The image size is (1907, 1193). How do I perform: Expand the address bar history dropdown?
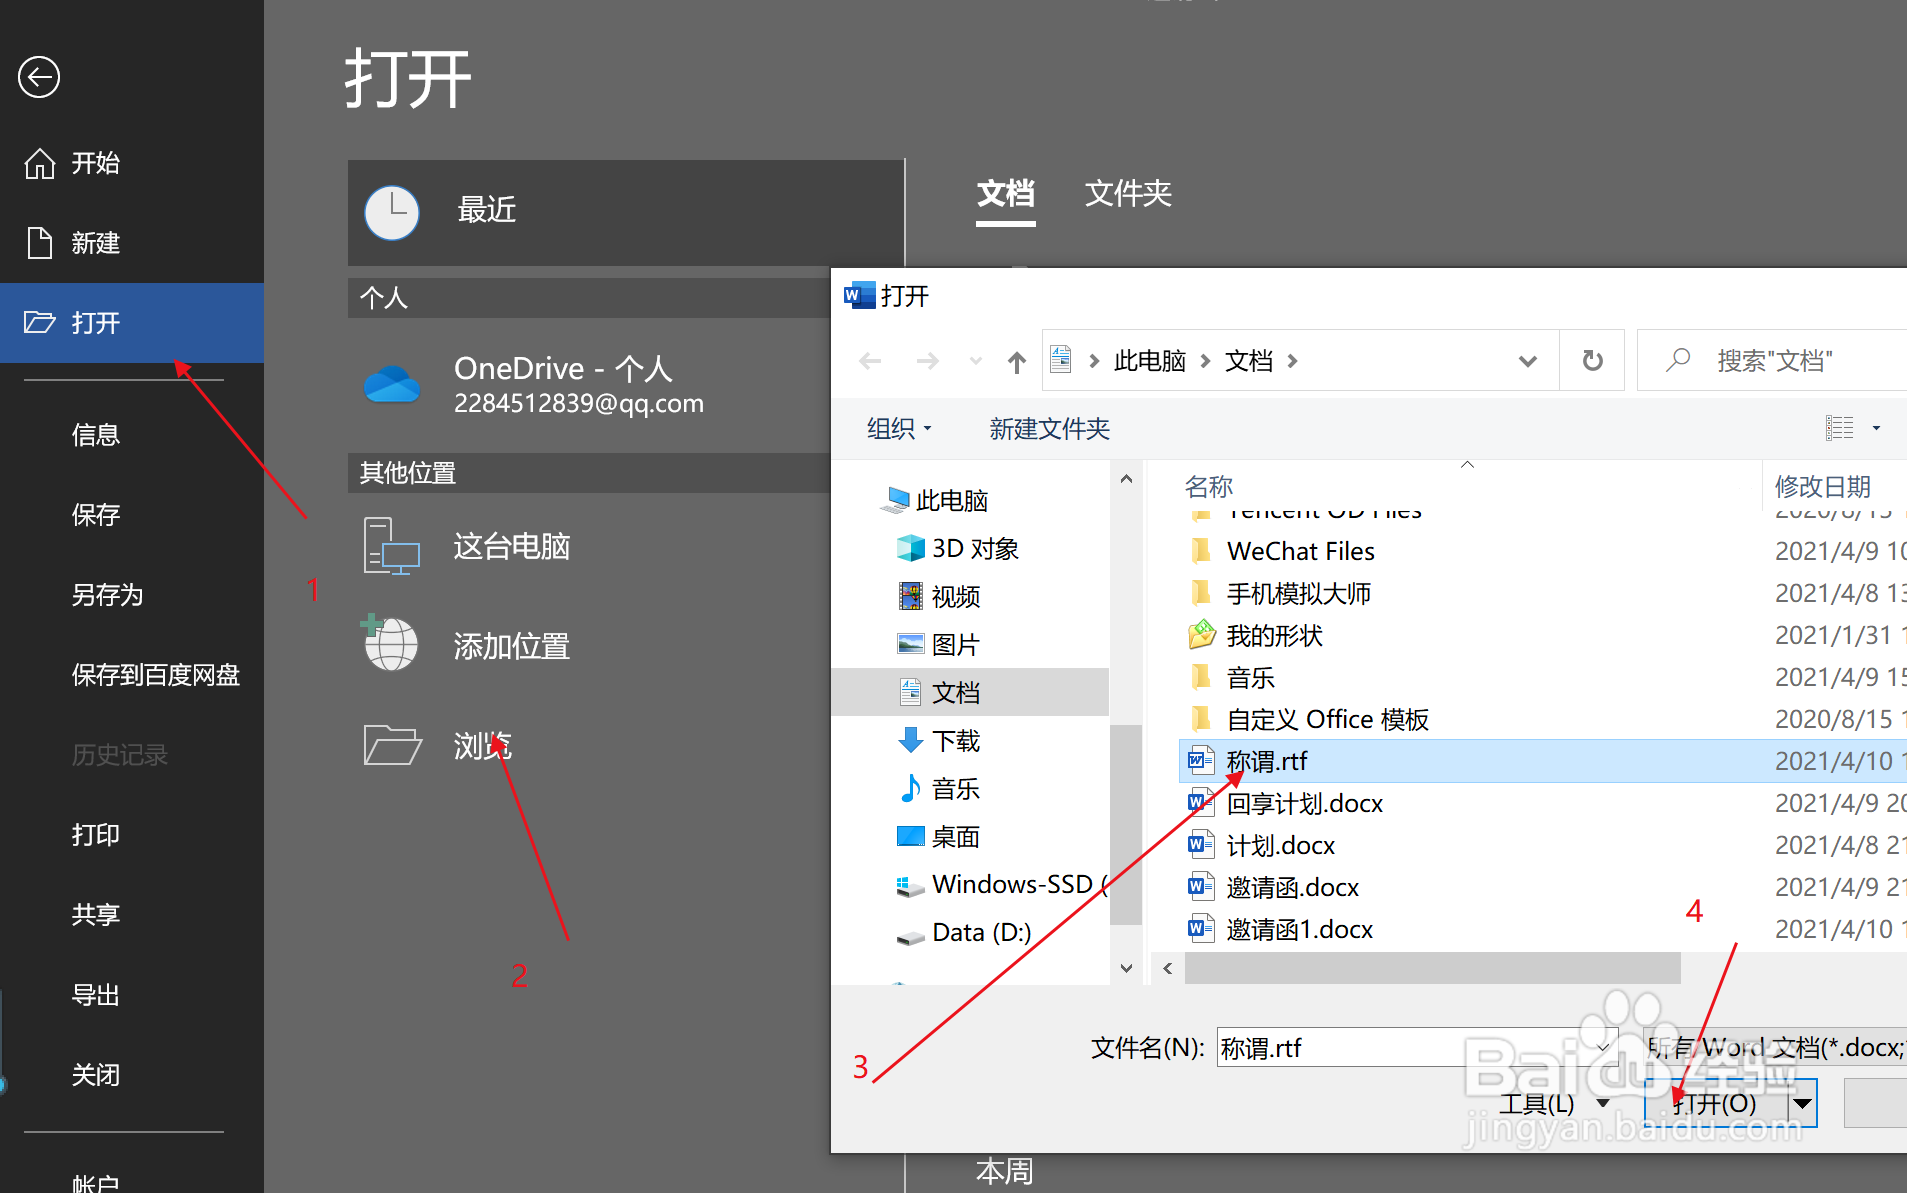coord(1528,361)
